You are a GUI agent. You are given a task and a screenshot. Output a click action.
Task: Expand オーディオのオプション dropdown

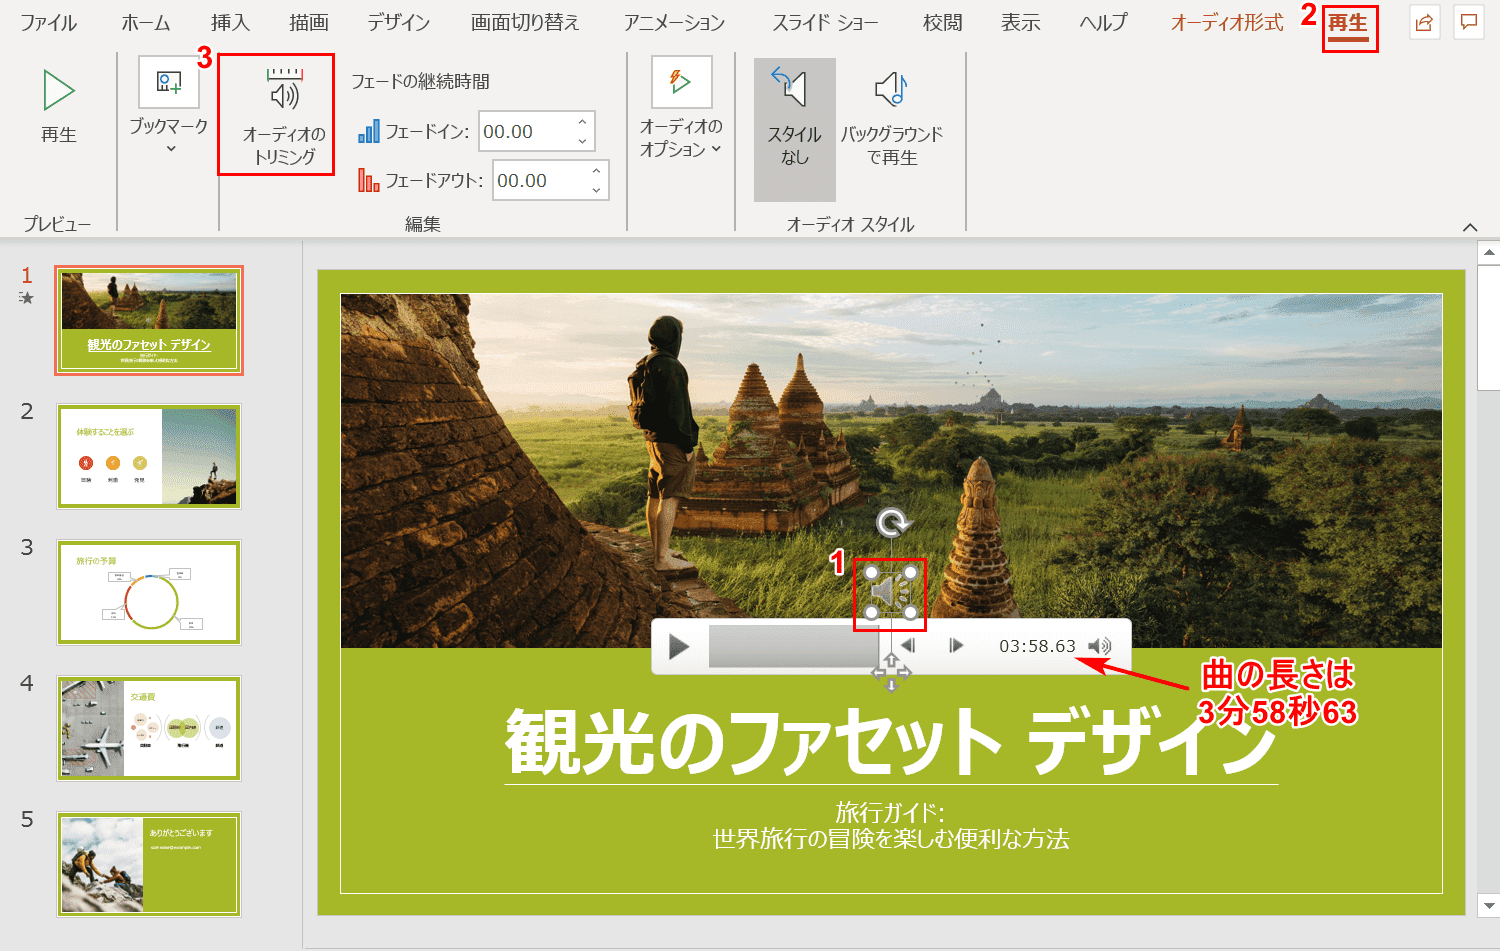pos(715,149)
